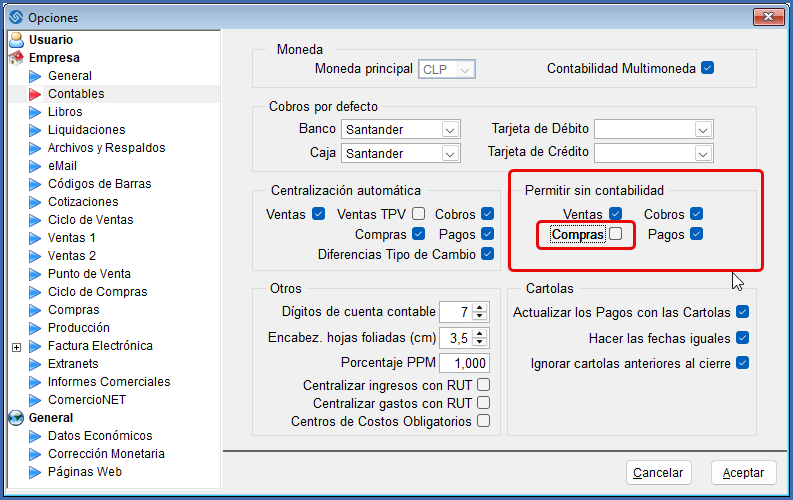Image resolution: width=793 pixels, height=500 pixels.
Task: Toggle Ignorar cartolas anteriores al cierre
Action: (742, 363)
